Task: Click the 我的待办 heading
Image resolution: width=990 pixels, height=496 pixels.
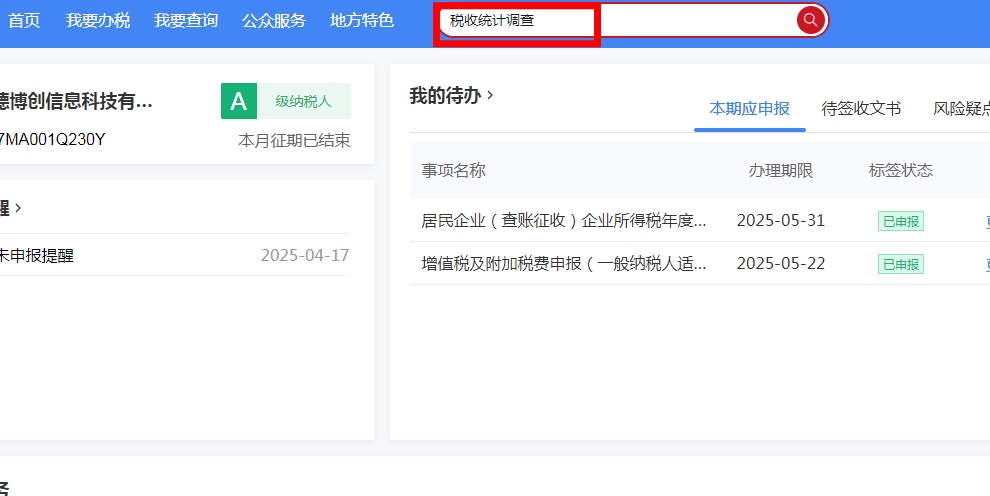Action: point(445,96)
